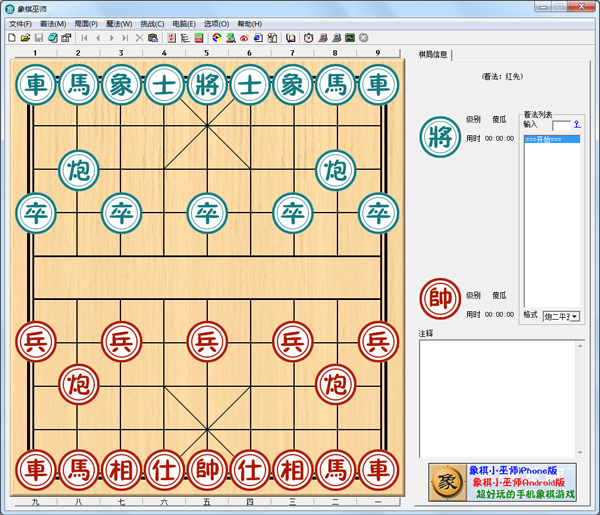
Task: Select the ===开始=== move list entry
Action: pyautogui.click(x=552, y=139)
